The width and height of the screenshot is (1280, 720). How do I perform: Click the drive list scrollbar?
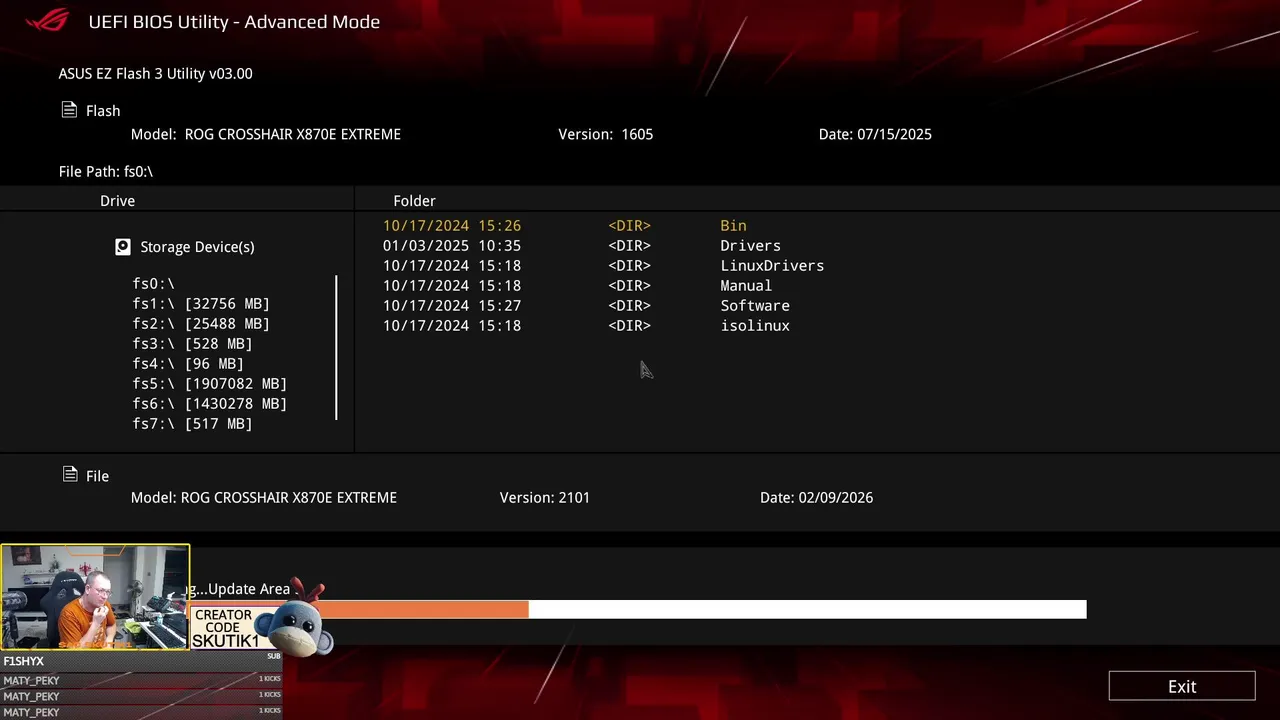(337, 348)
